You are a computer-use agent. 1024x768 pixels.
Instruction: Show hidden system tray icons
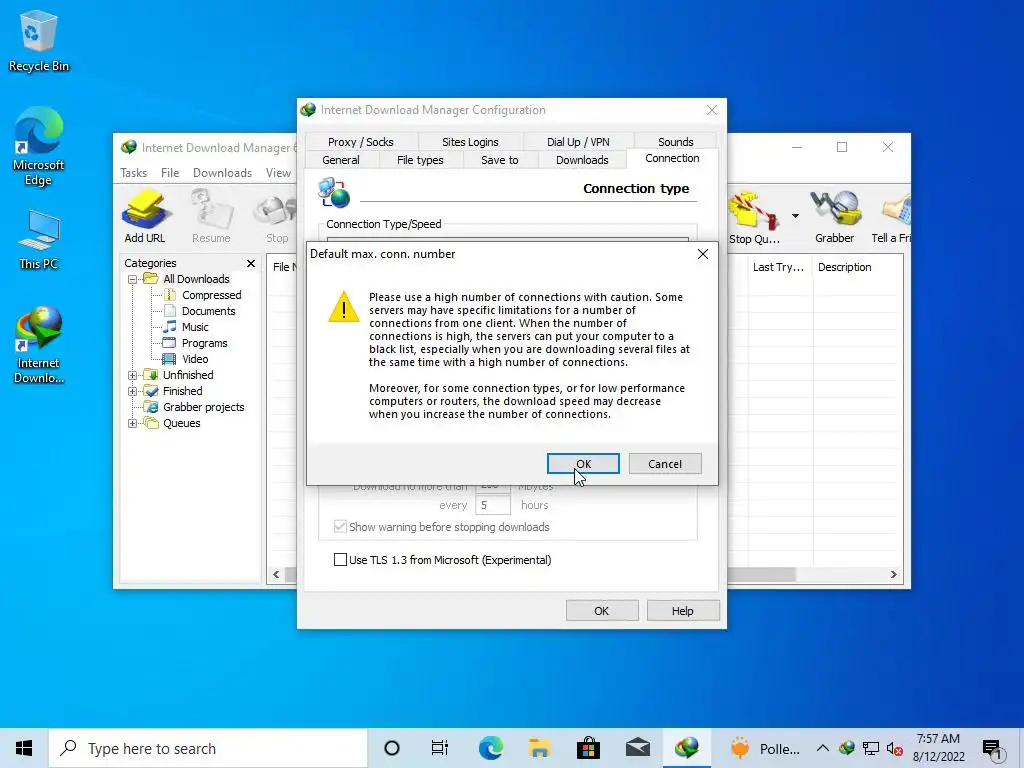pos(823,748)
